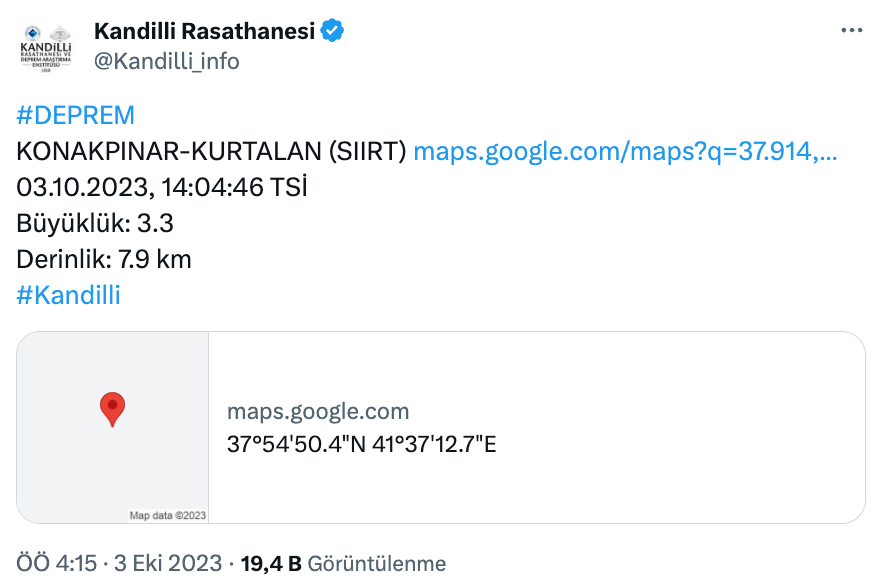Open the #DEPREM hashtag
Screen dimensions: 888x588
coord(74,115)
